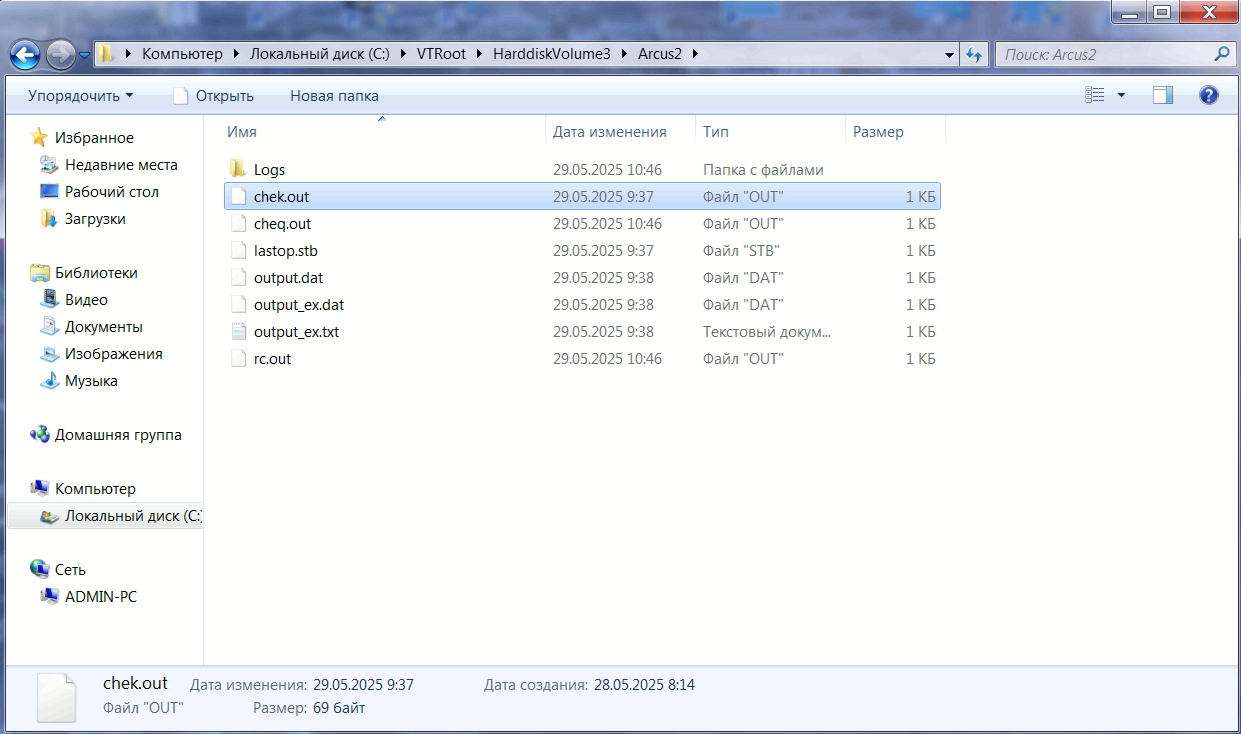Image resolution: width=1241 pixels, height=734 pixels.
Task: Open ADMIN-PC under Сеть
Action: pos(101,597)
